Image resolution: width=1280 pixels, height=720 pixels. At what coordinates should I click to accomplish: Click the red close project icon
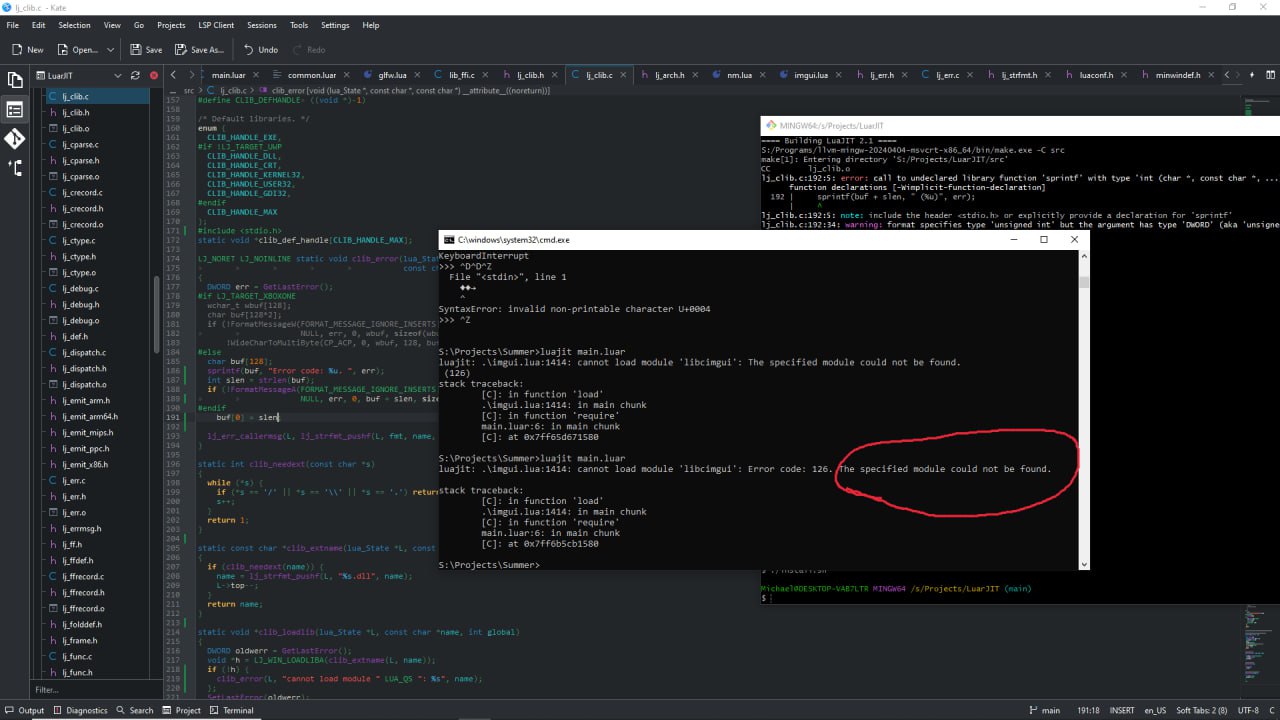click(153, 75)
